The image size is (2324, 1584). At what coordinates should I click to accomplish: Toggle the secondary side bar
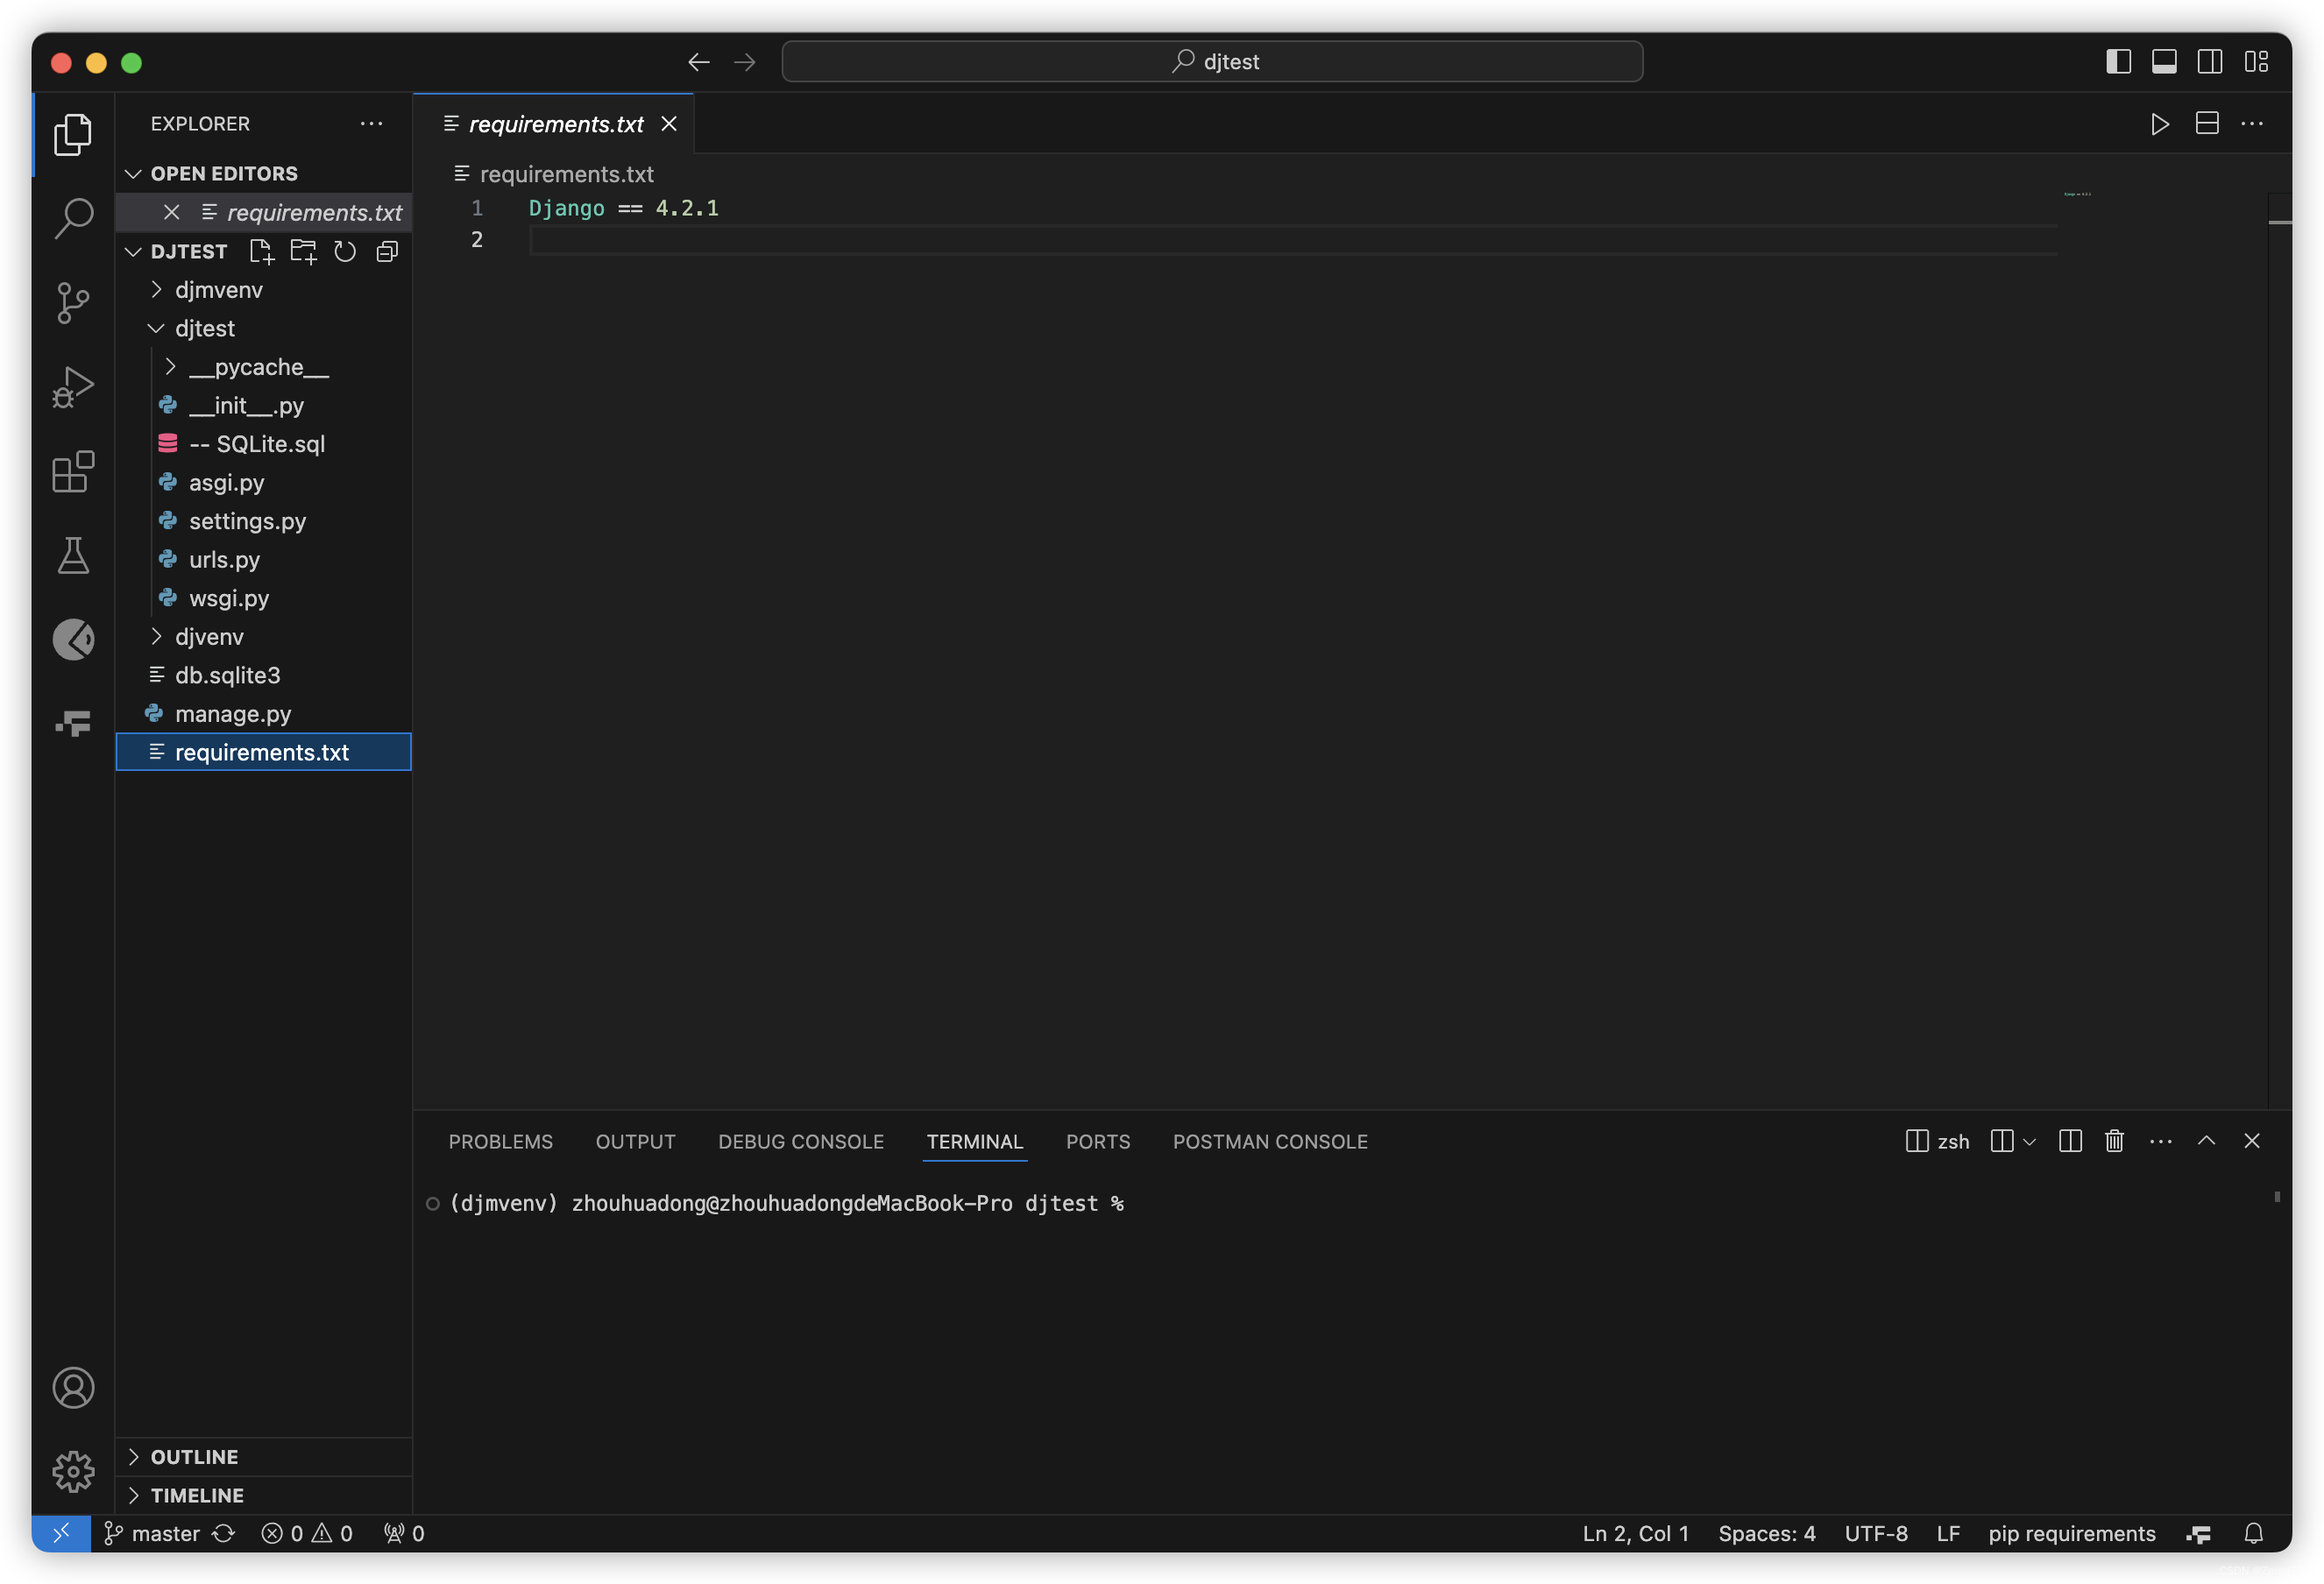click(x=2210, y=62)
